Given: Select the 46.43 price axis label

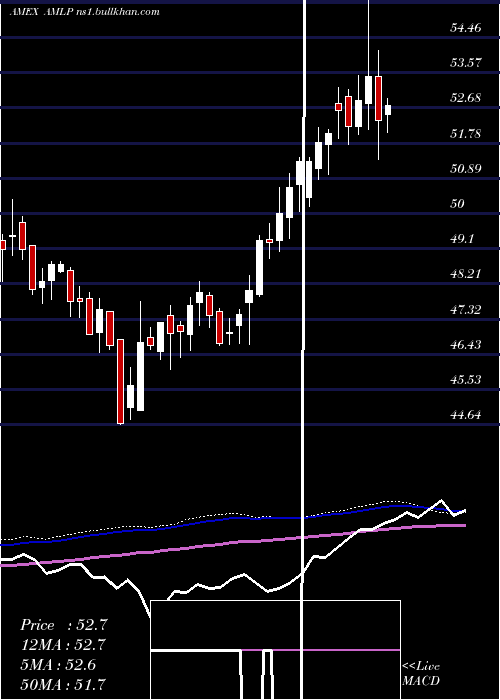Looking at the screenshot, I should [466, 345].
